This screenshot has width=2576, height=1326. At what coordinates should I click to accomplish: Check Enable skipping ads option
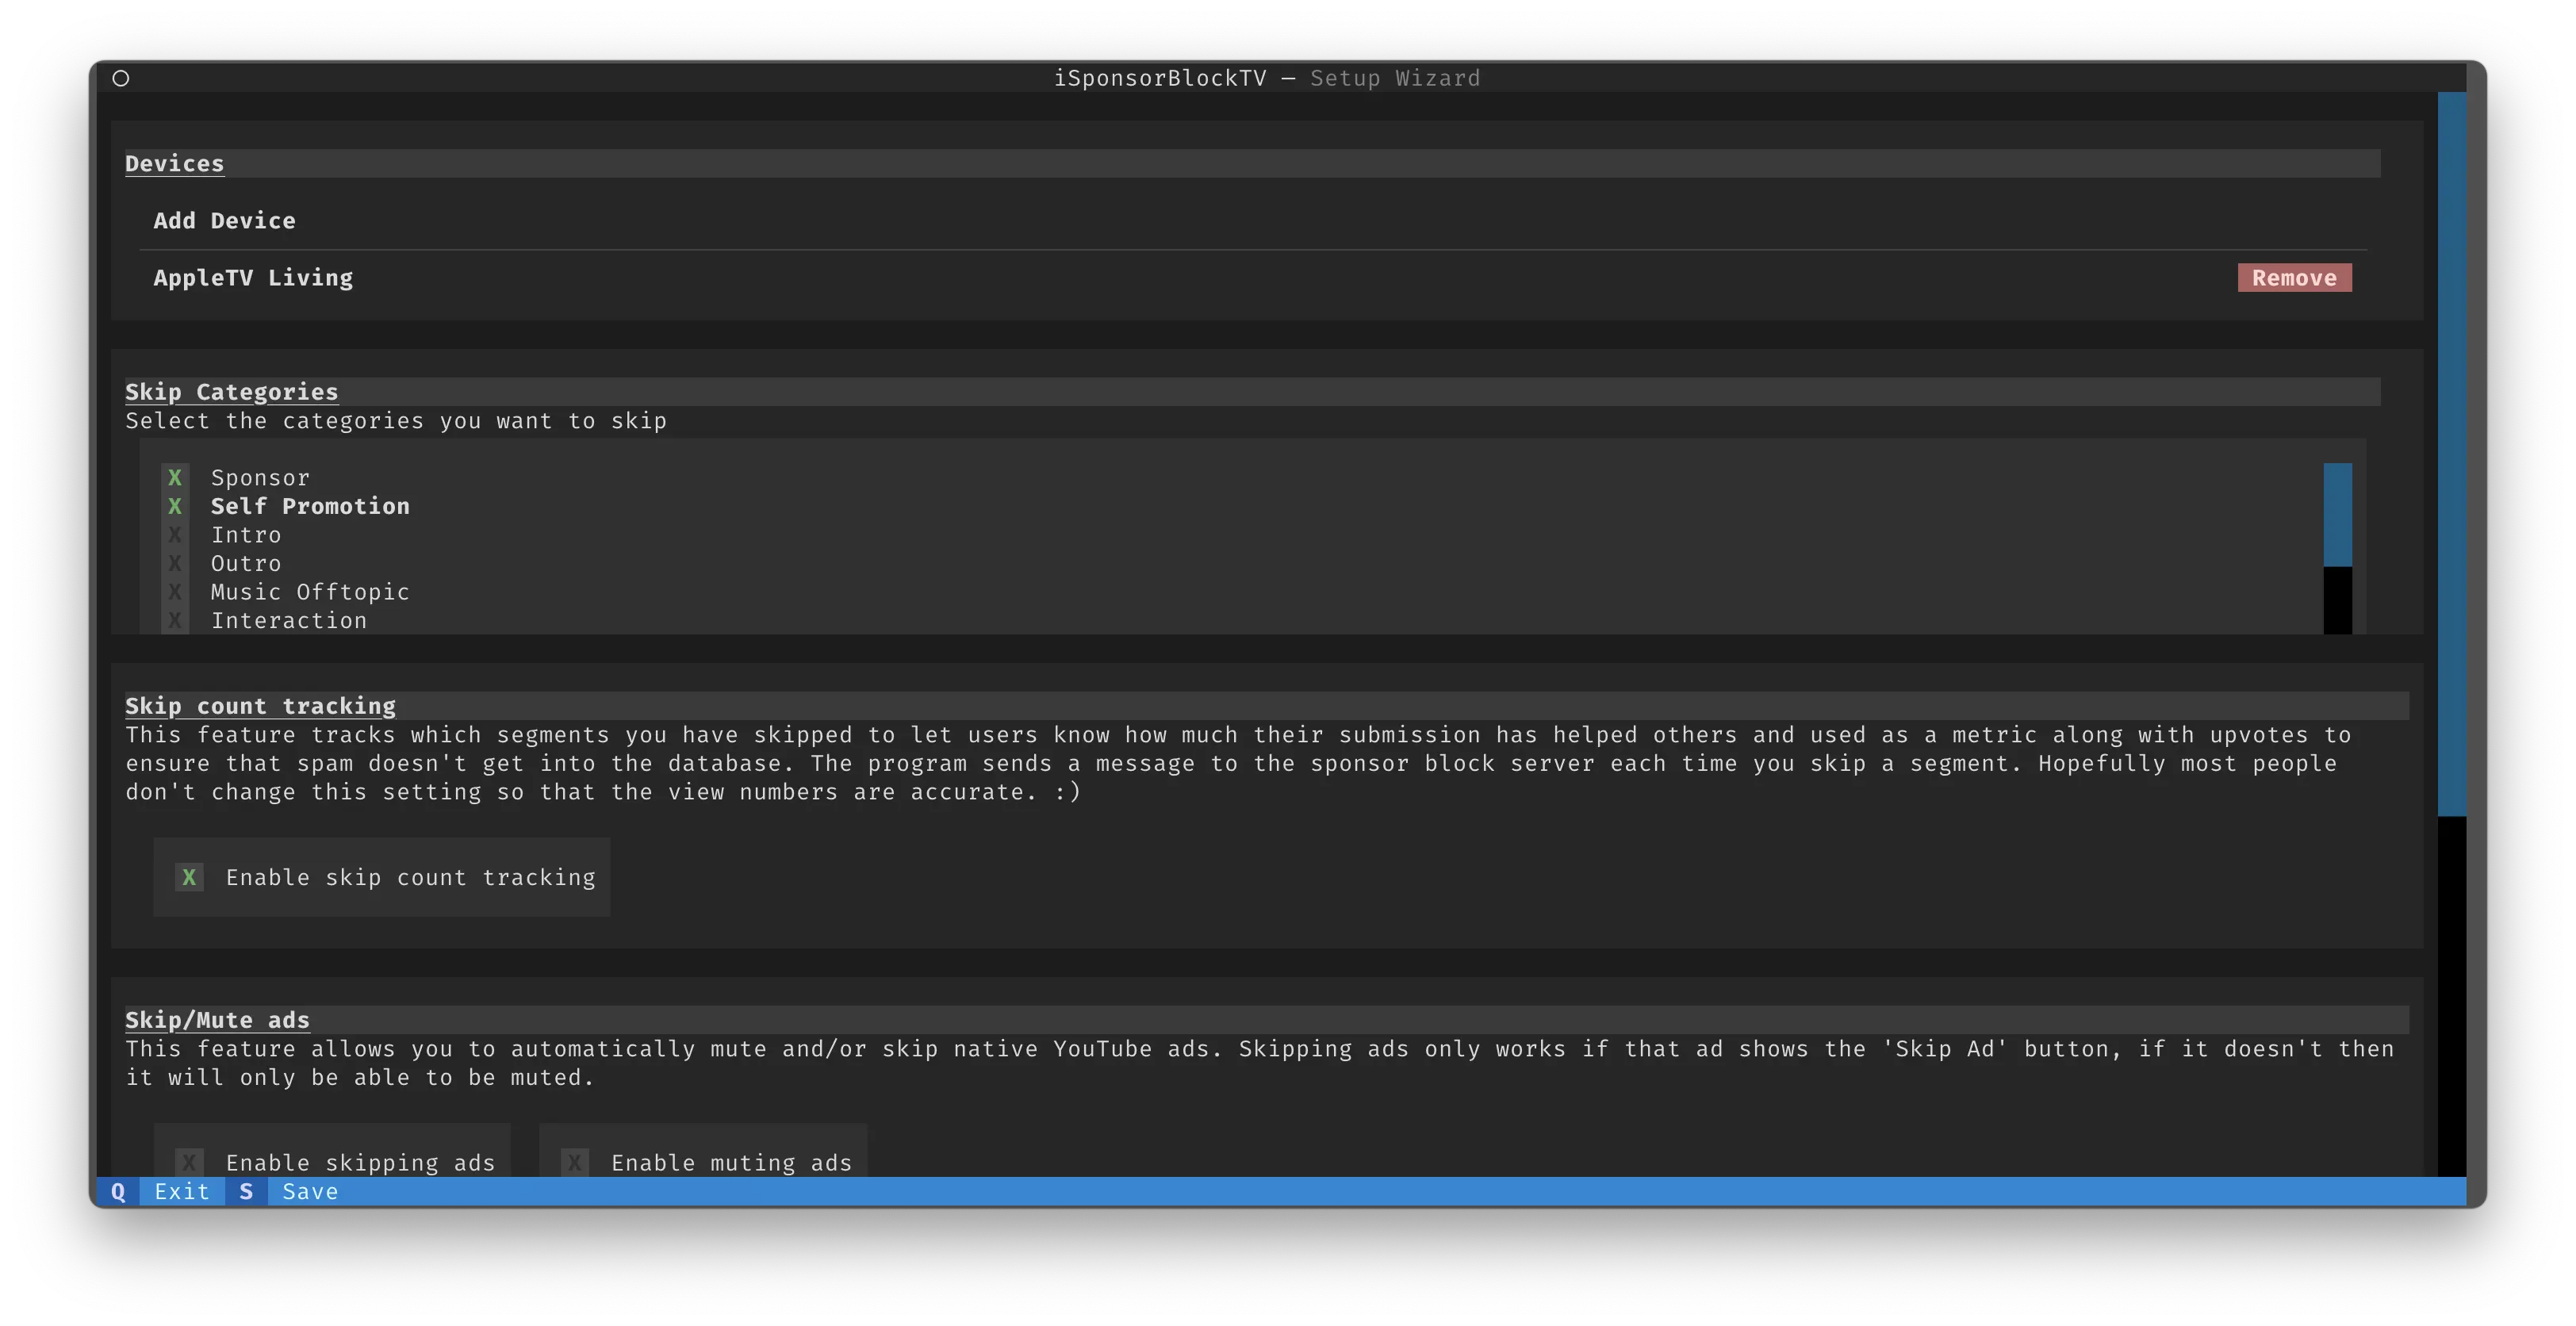pos(189,1162)
